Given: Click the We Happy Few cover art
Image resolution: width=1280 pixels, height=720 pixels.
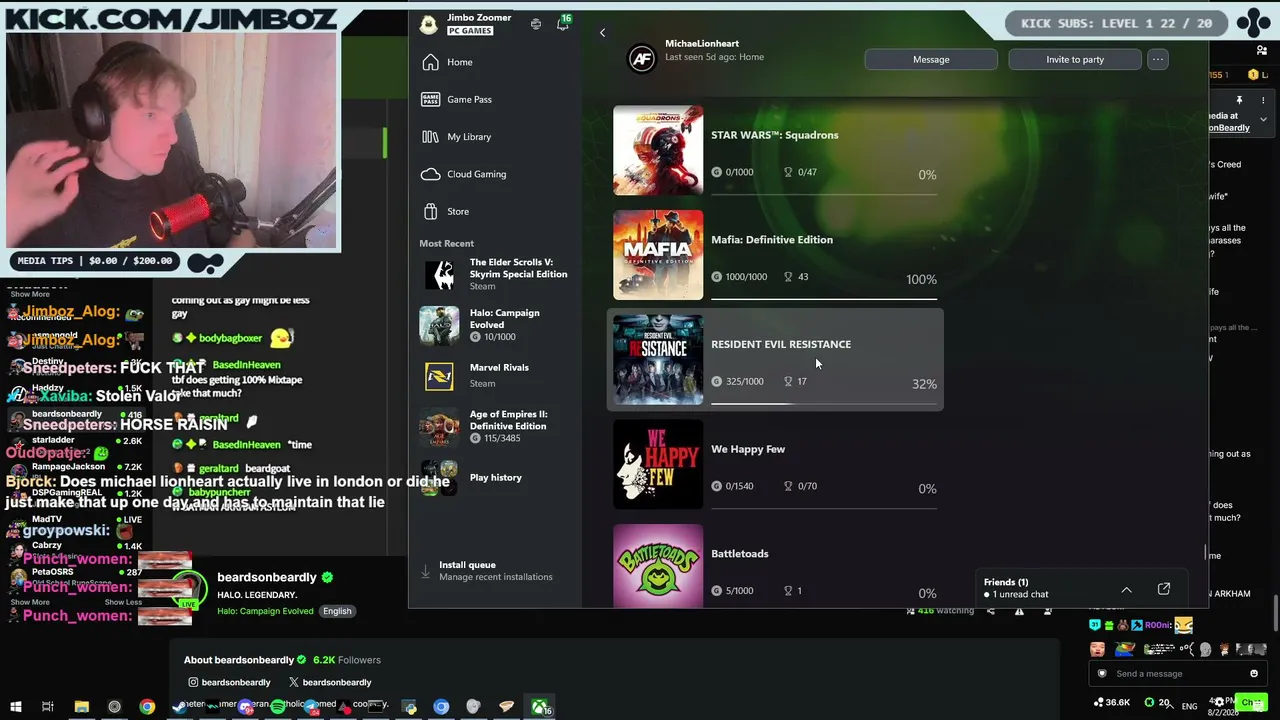Looking at the screenshot, I should tap(658, 465).
